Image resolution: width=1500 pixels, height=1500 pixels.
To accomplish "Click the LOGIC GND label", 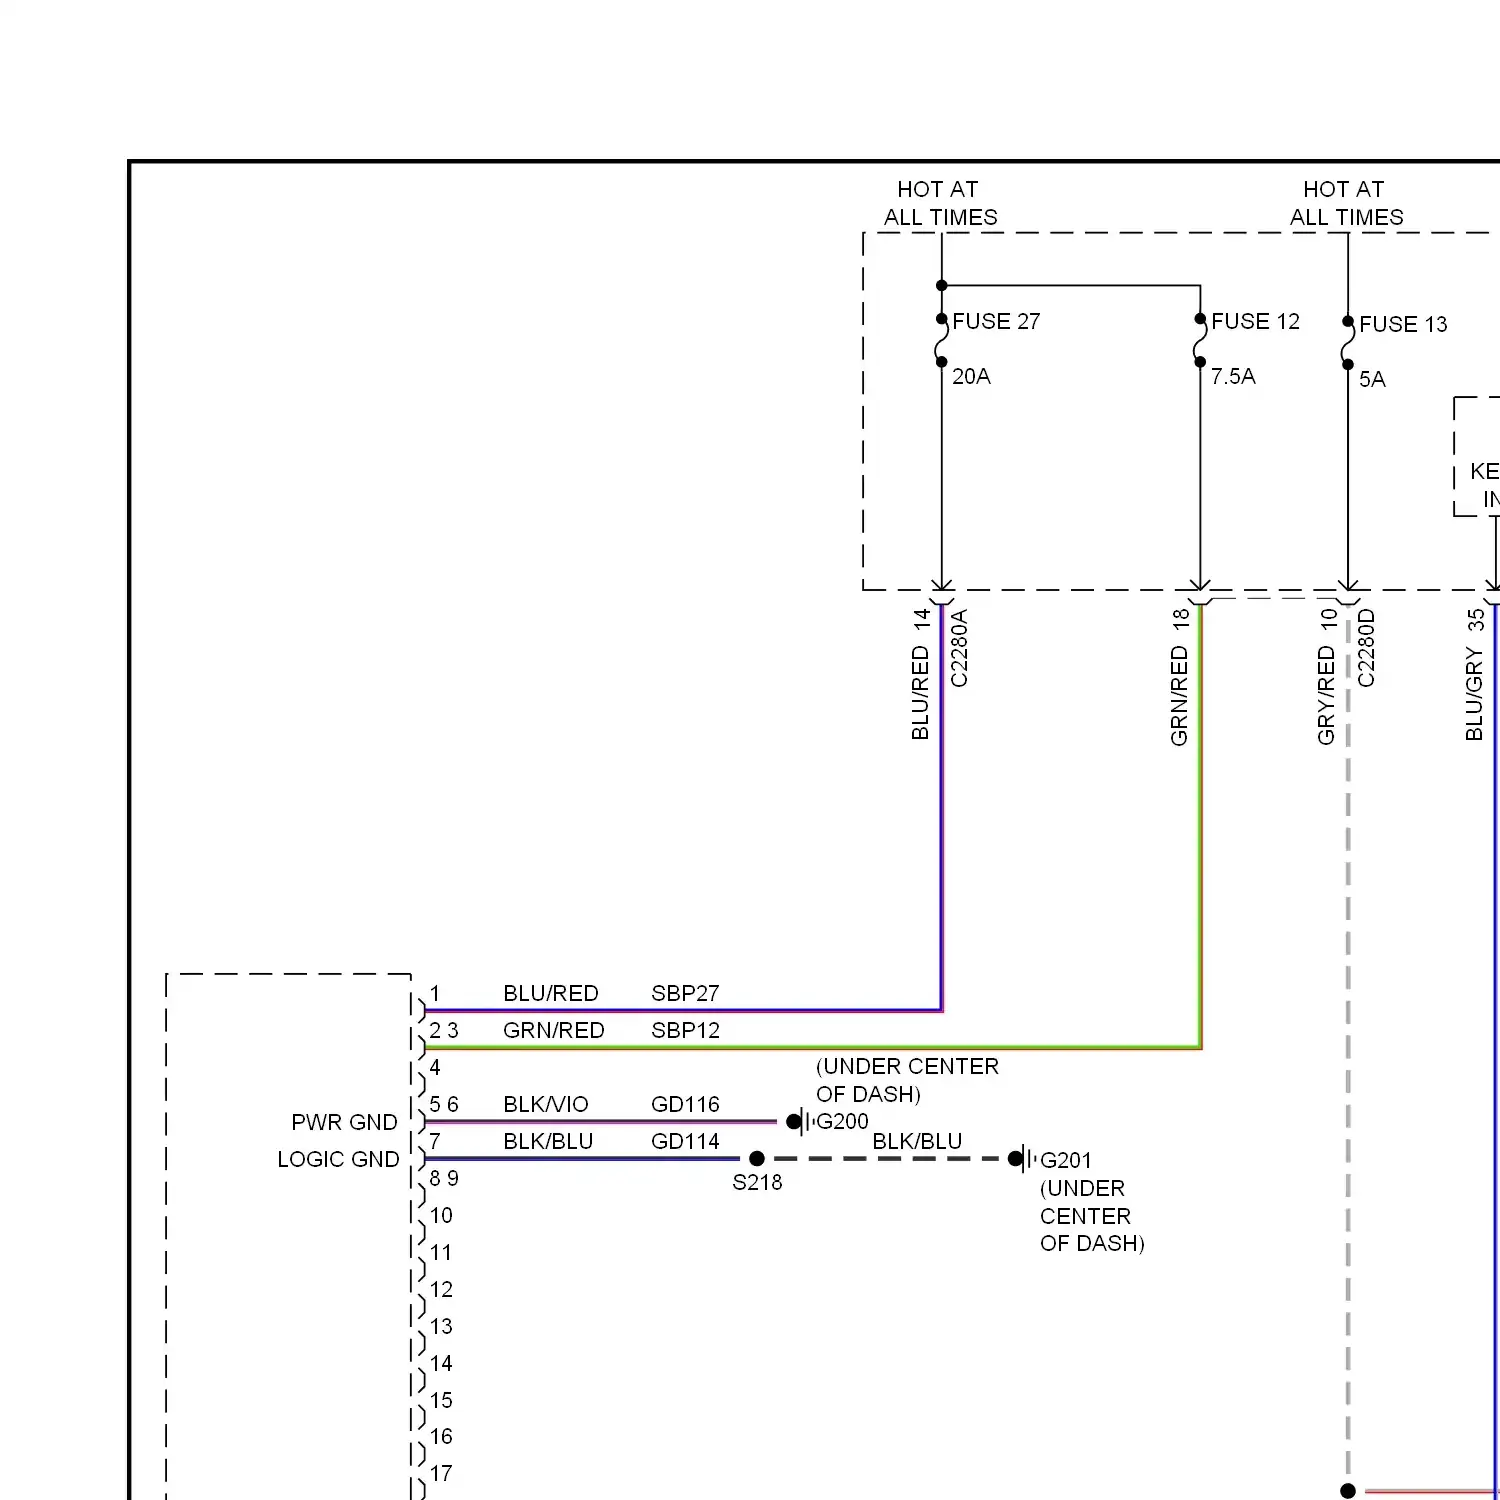I will tap(338, 1159).
